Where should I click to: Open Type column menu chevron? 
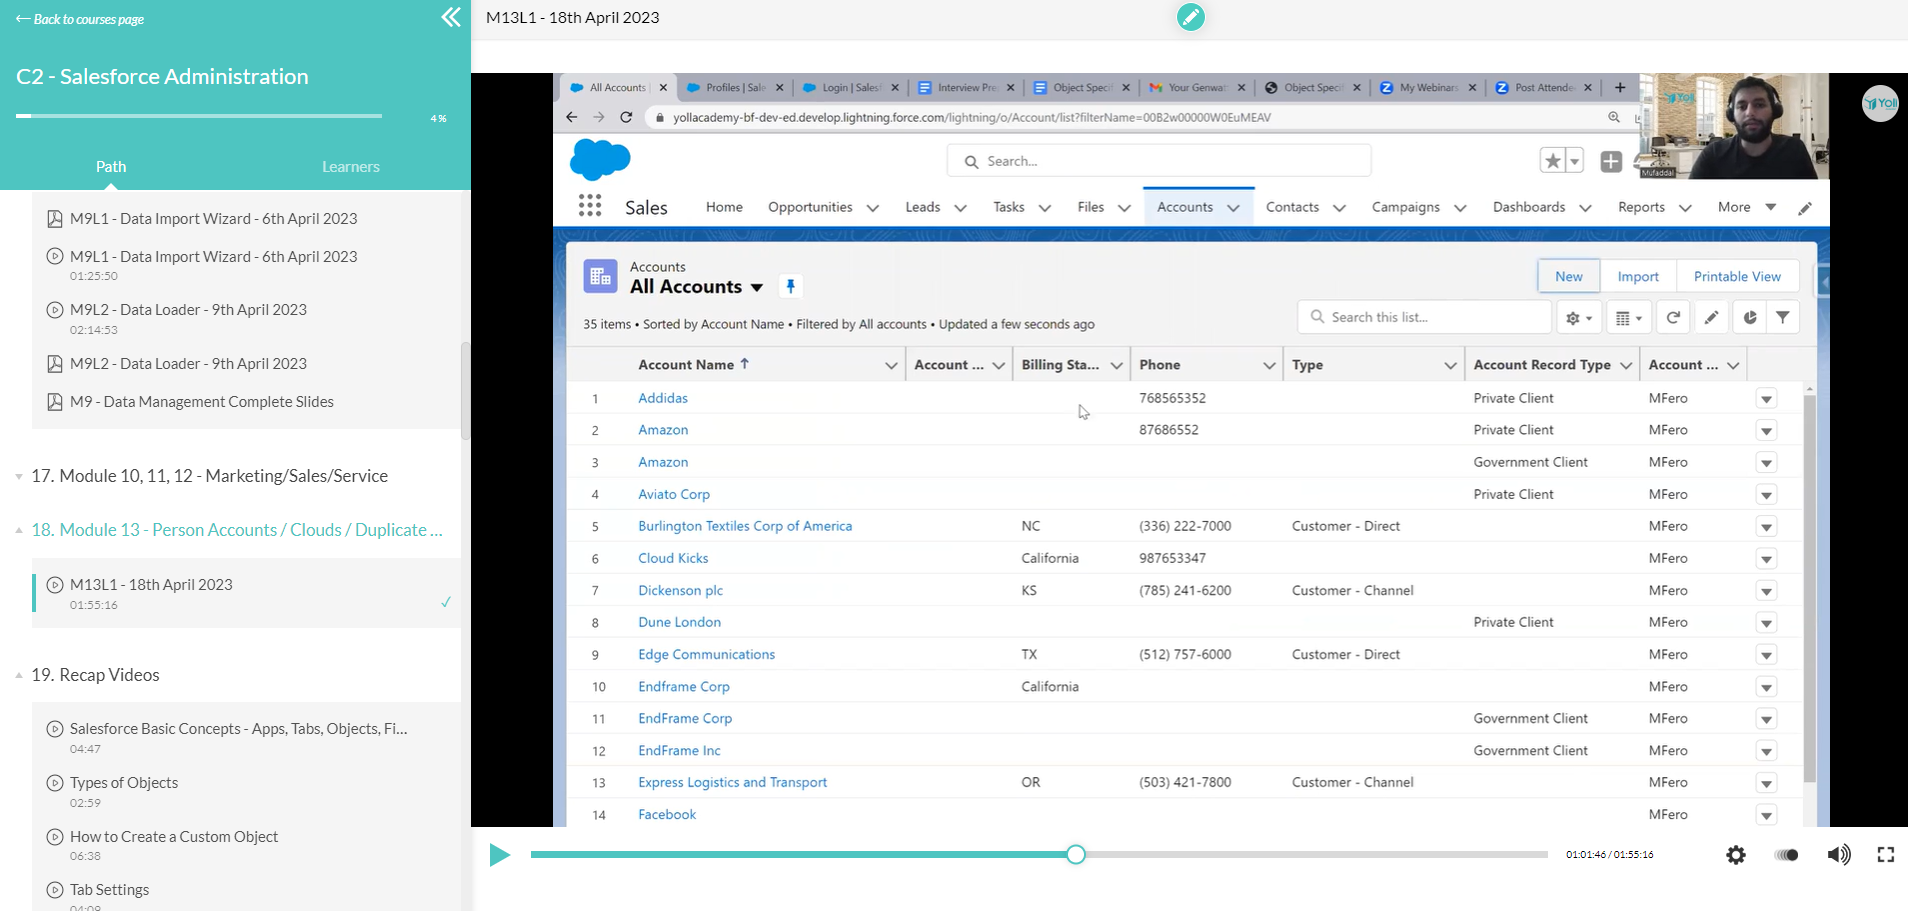pos(1450,365)
